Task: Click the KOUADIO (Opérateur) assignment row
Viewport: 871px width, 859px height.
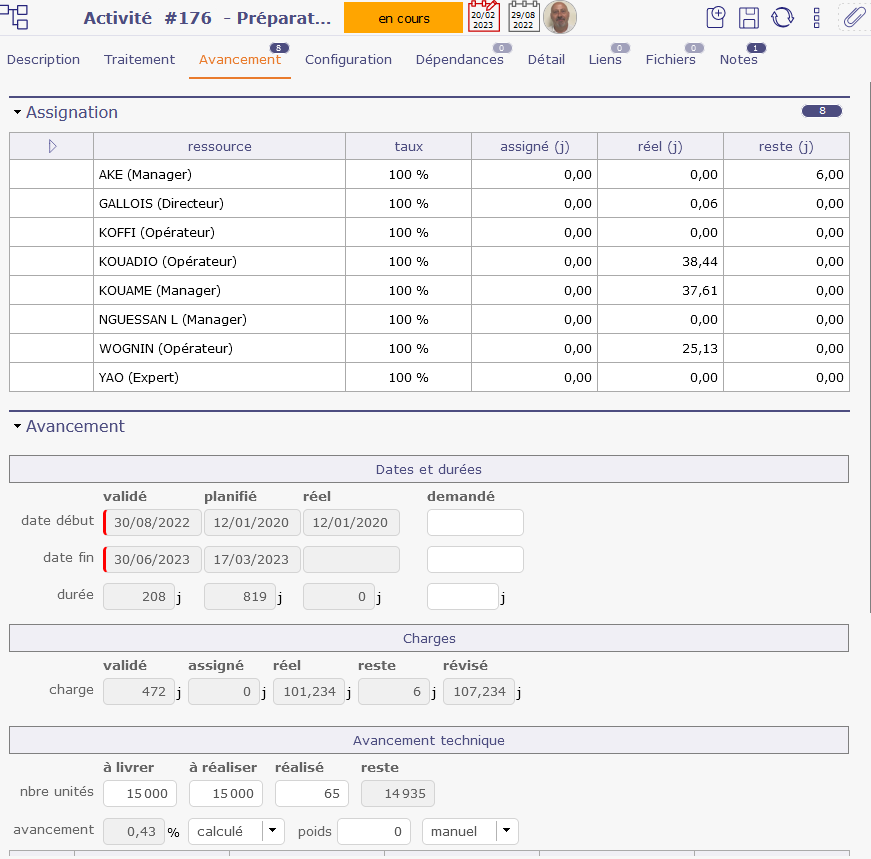Action: tap(168, 262)
